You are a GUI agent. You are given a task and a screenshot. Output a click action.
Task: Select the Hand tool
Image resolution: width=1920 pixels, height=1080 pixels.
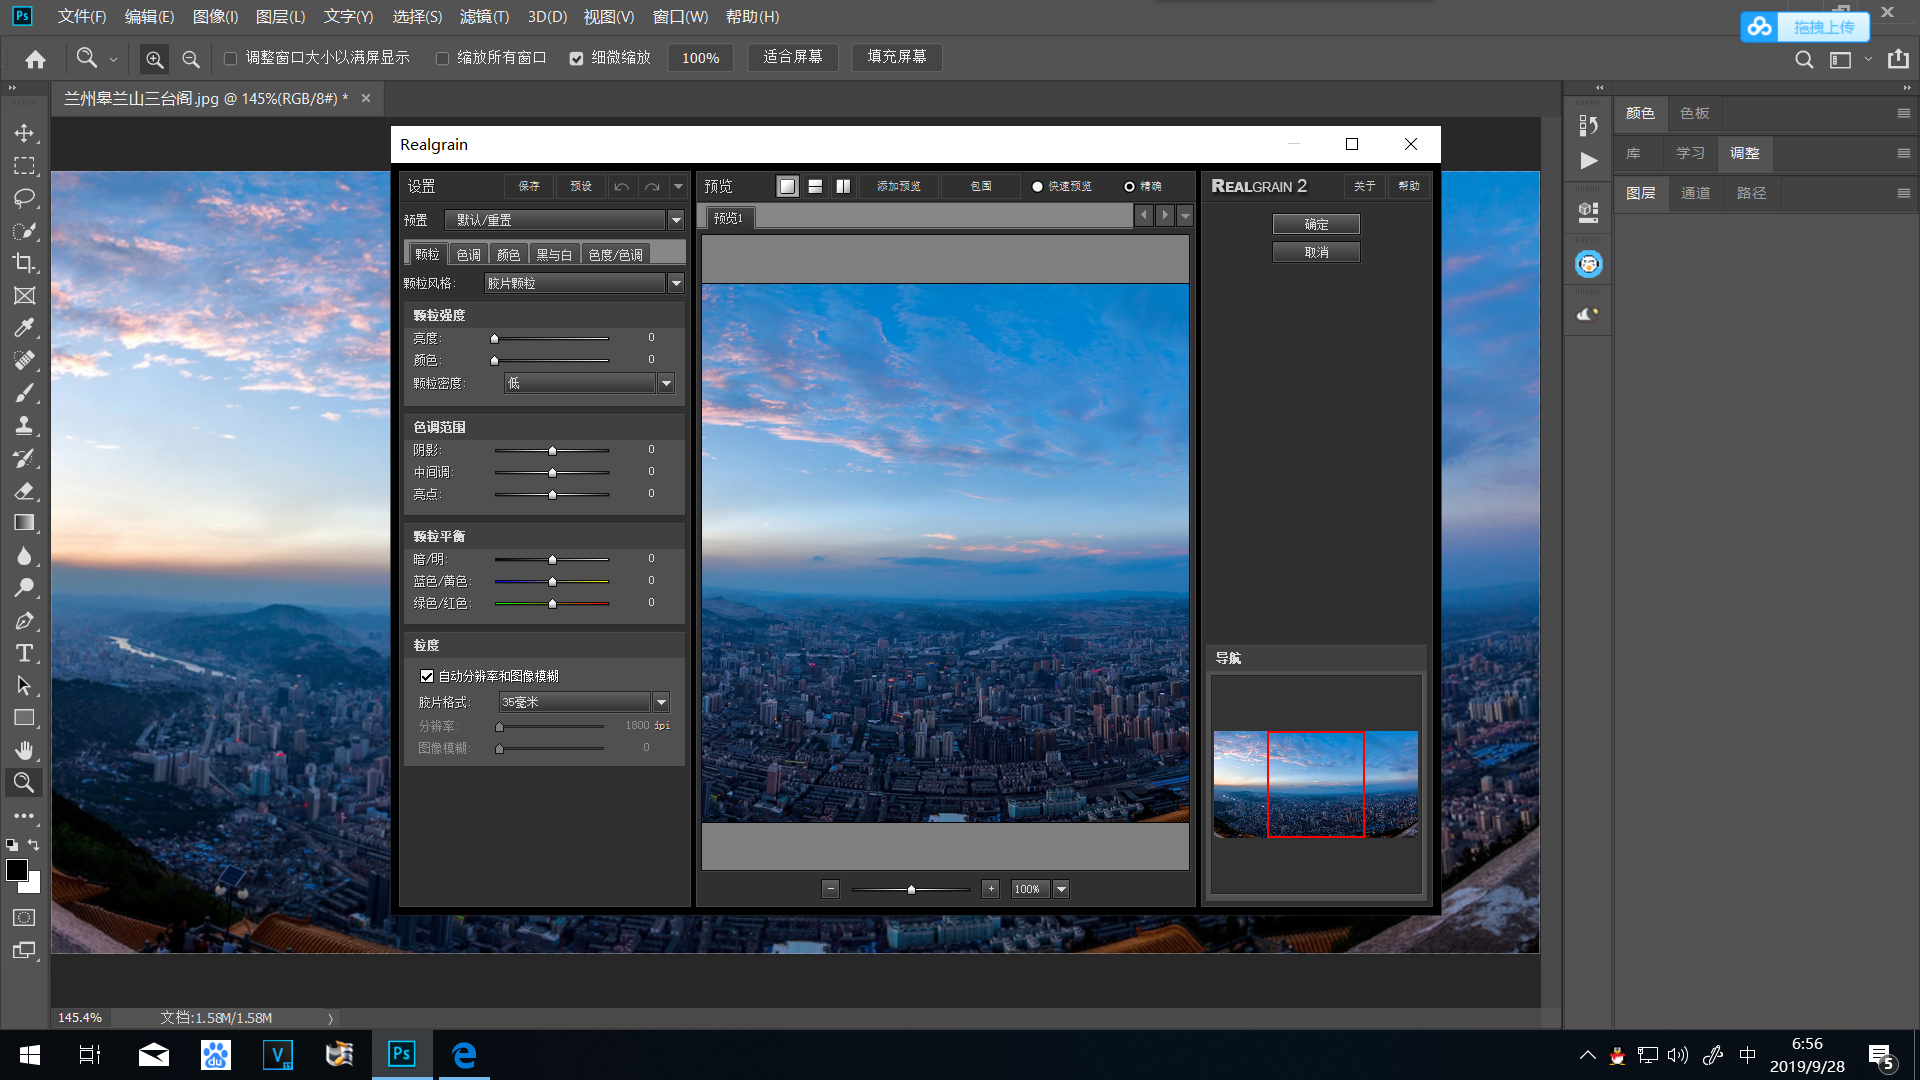tap(24, 750)
